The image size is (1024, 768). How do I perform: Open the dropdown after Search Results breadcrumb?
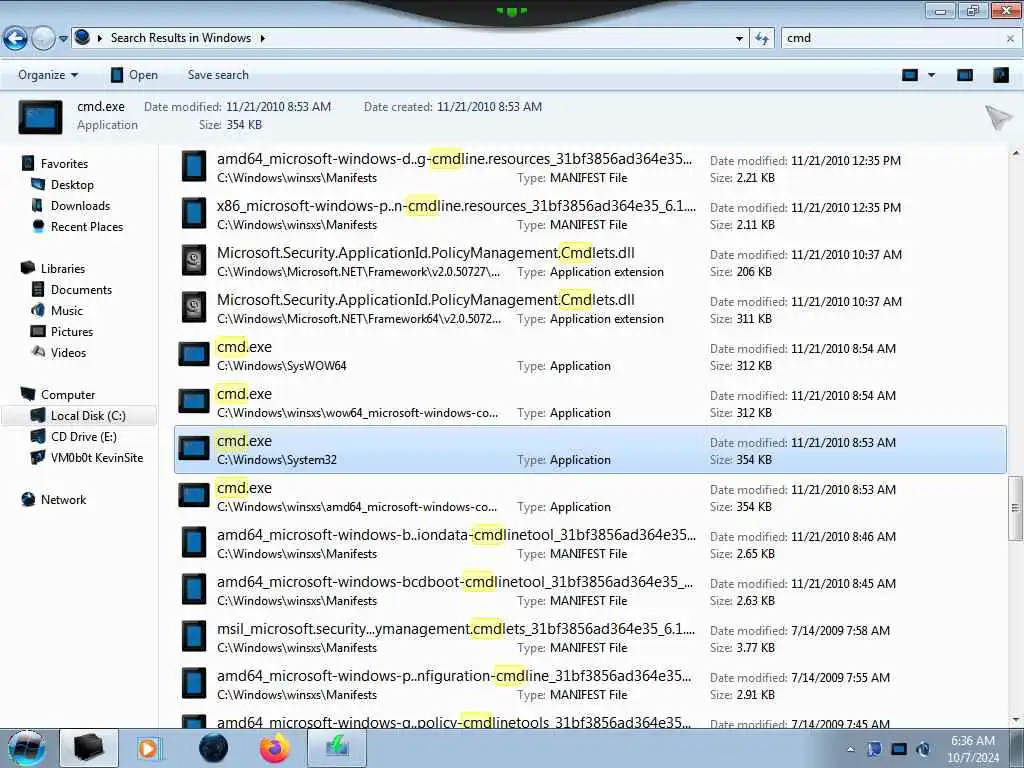click(x=263, y=39)
